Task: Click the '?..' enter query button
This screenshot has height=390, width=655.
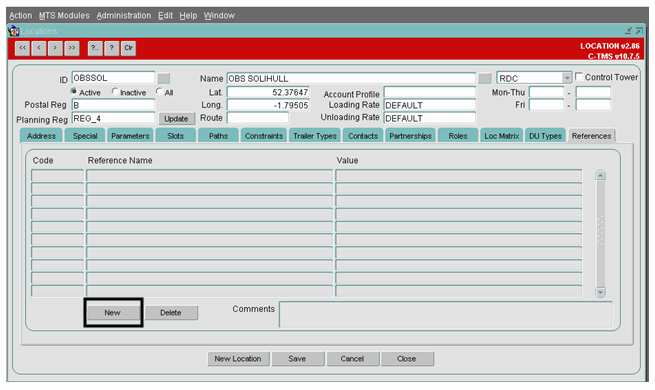Action: click(x=95, y=48)
